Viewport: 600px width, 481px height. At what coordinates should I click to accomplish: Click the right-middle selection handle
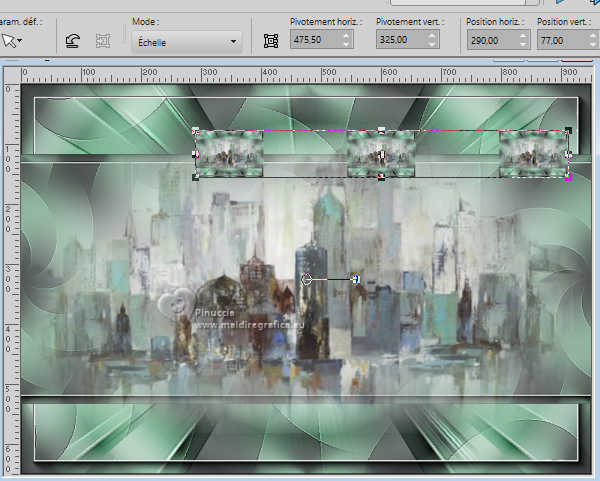coord(569,155)
